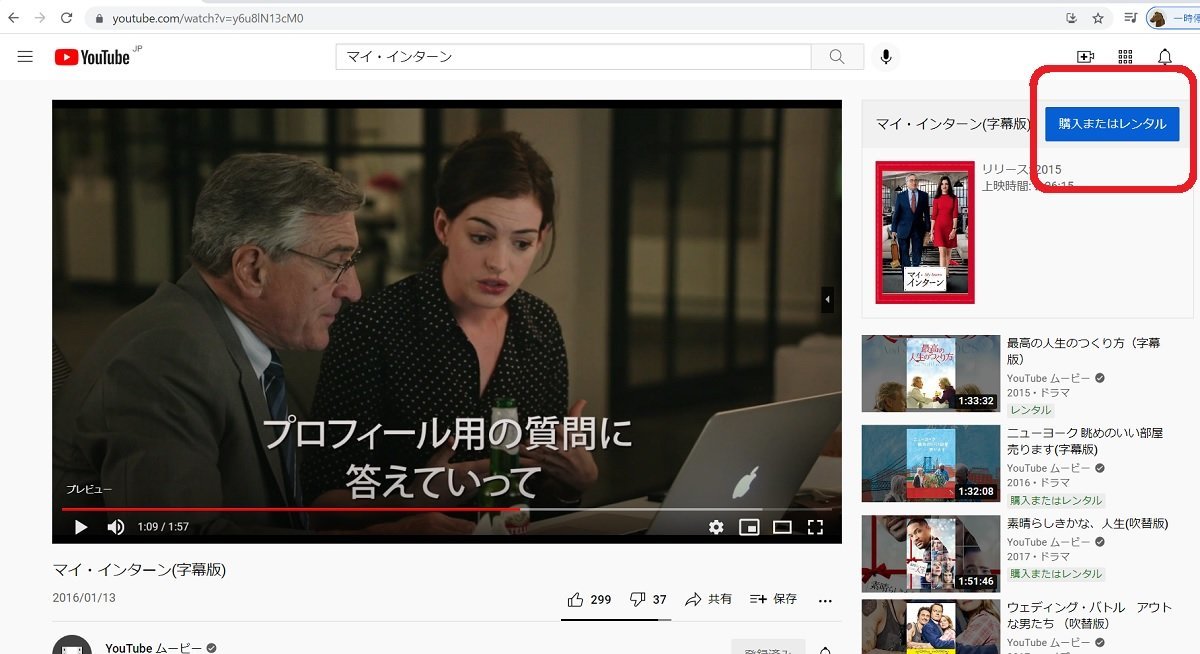The height and width of the screenshot is (654, 1200).
Task: Click the search magnifier button
Action: 837,57
